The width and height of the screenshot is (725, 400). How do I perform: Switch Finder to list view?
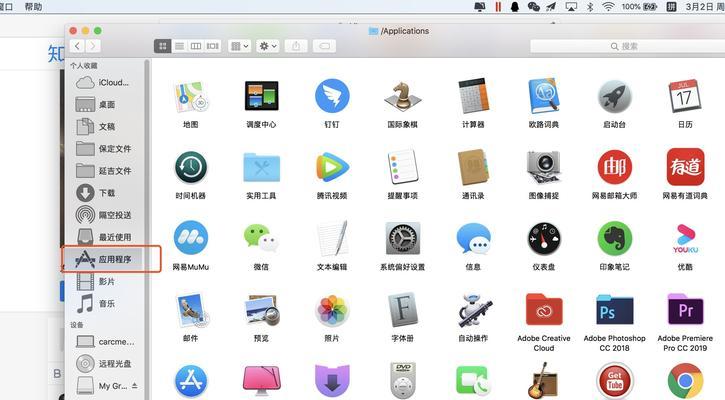[x=179, y=46]
